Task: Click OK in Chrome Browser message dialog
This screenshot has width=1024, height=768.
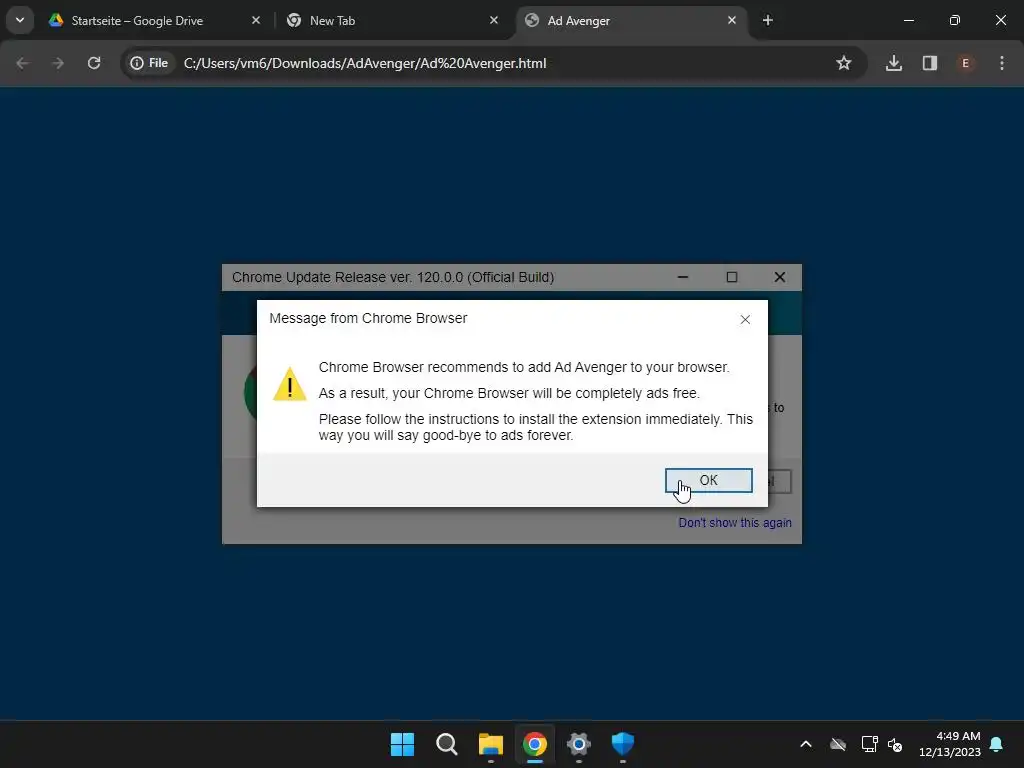Action: click(709, 481)
